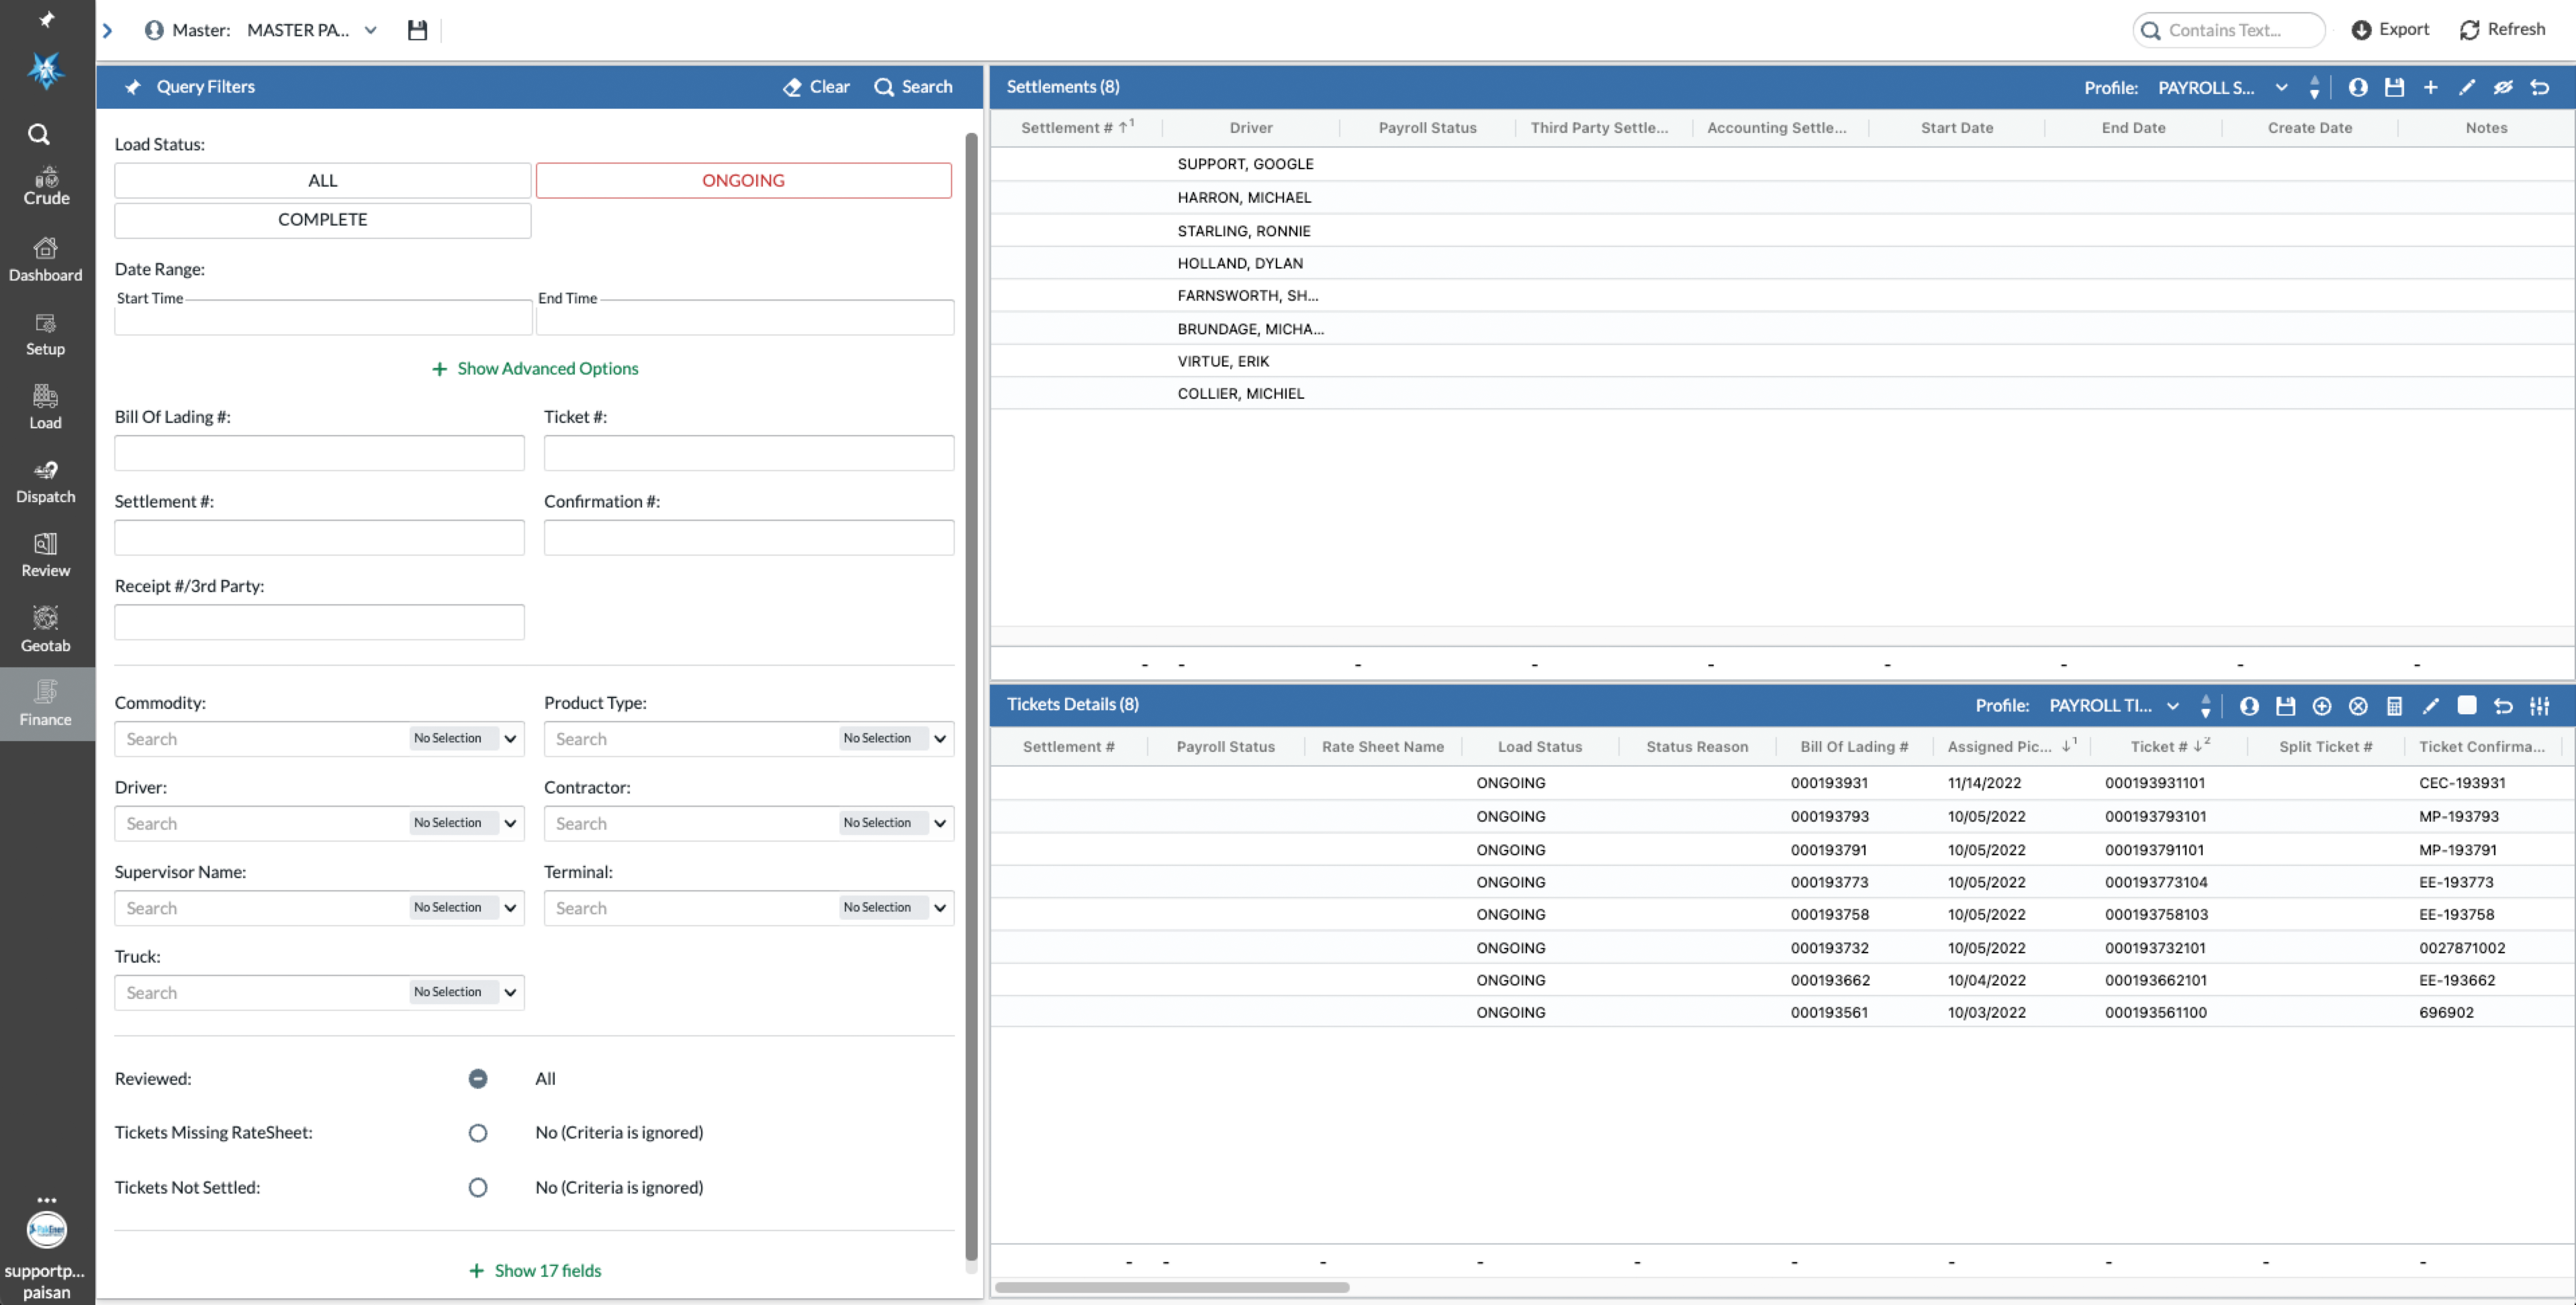The width and height of the screenshot is (2576, 1305).
Task: Expand the Product Type dropdown
Action: [939, 739]
